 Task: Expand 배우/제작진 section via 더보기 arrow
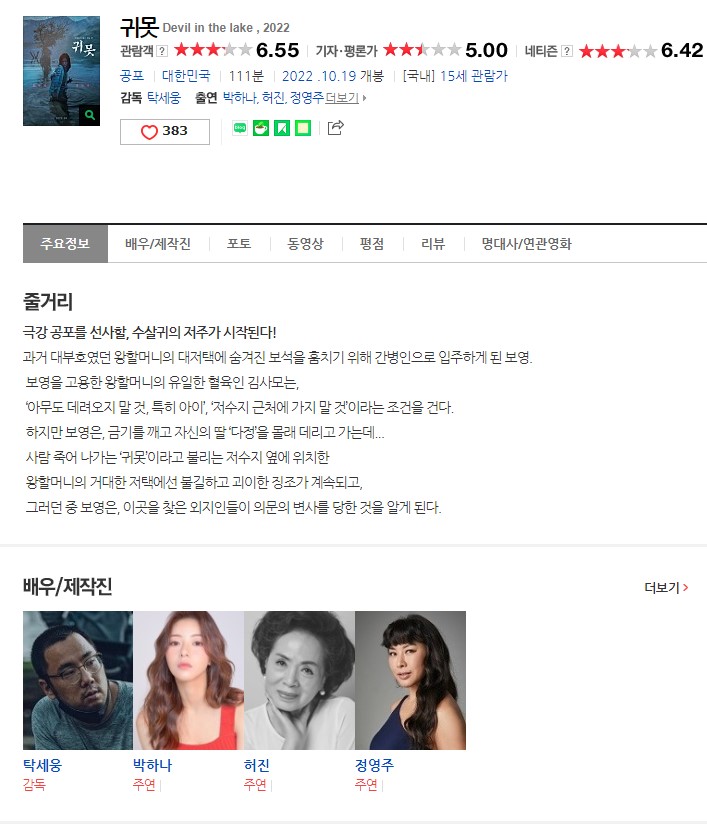point(666,587)
